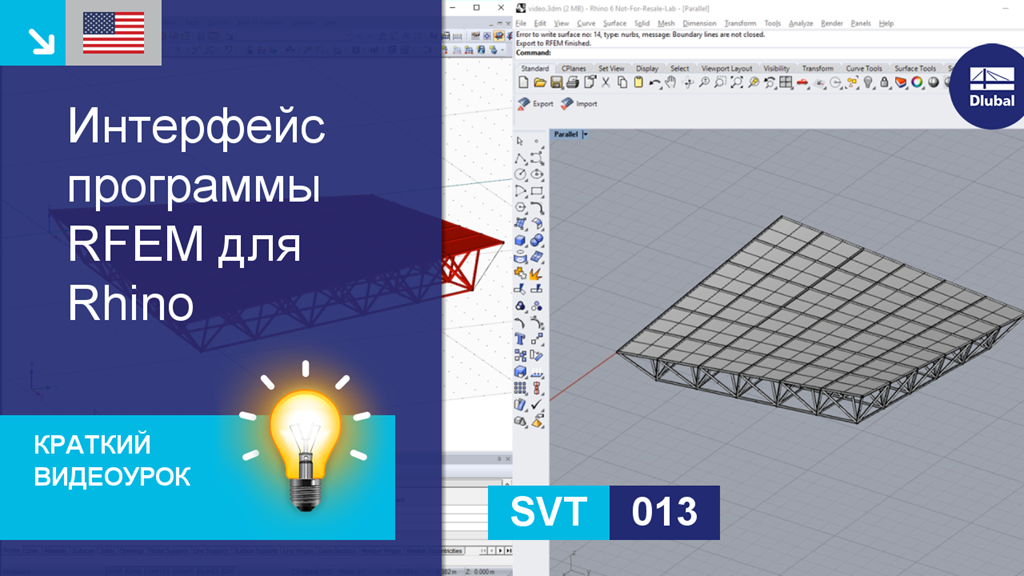The image size is (1024, 576).
Task: Click the Save diskette icon
Action: (556, 83)
